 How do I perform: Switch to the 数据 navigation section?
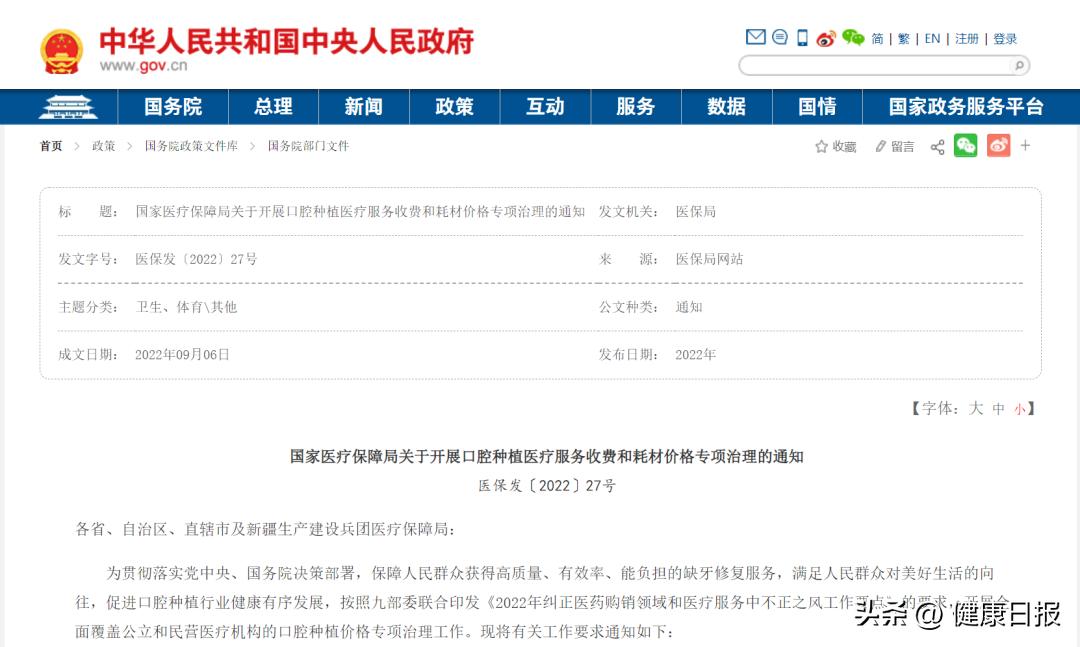point(727,107)
